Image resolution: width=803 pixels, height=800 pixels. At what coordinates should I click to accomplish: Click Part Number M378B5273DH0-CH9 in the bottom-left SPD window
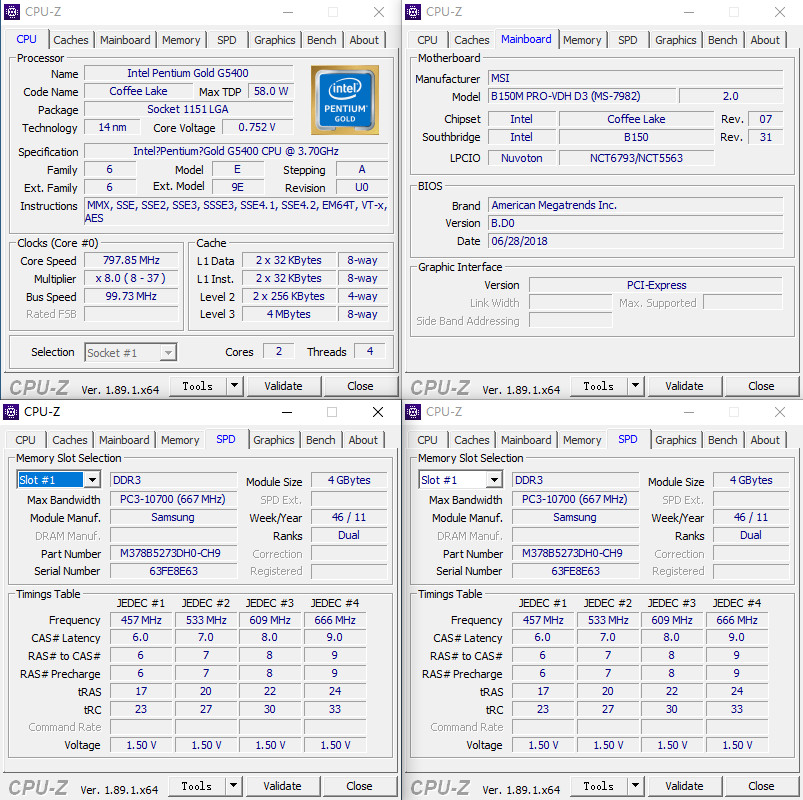coord(173,553)
